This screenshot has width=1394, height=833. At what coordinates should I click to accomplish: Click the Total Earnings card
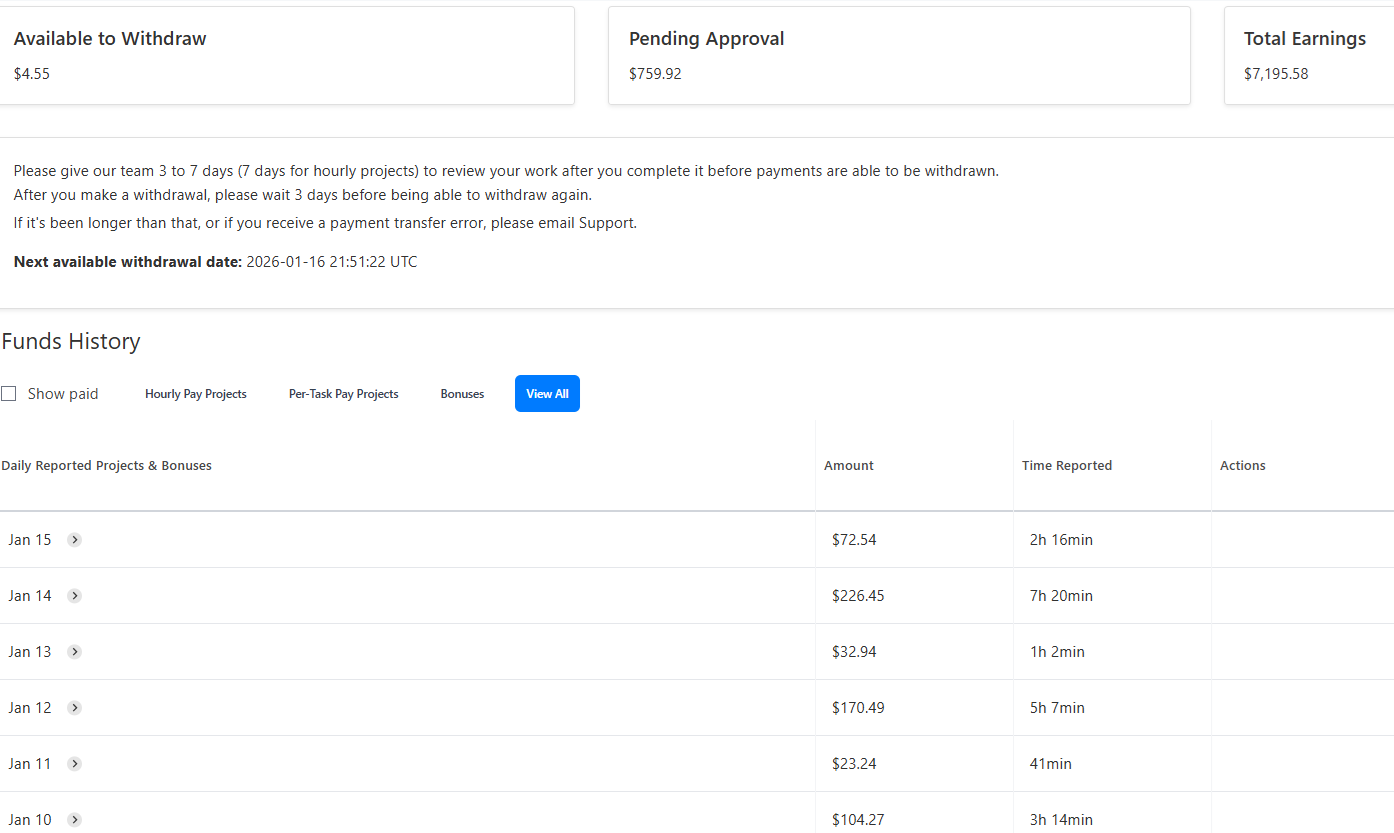pyautogui.click(x=1307, y=56)
